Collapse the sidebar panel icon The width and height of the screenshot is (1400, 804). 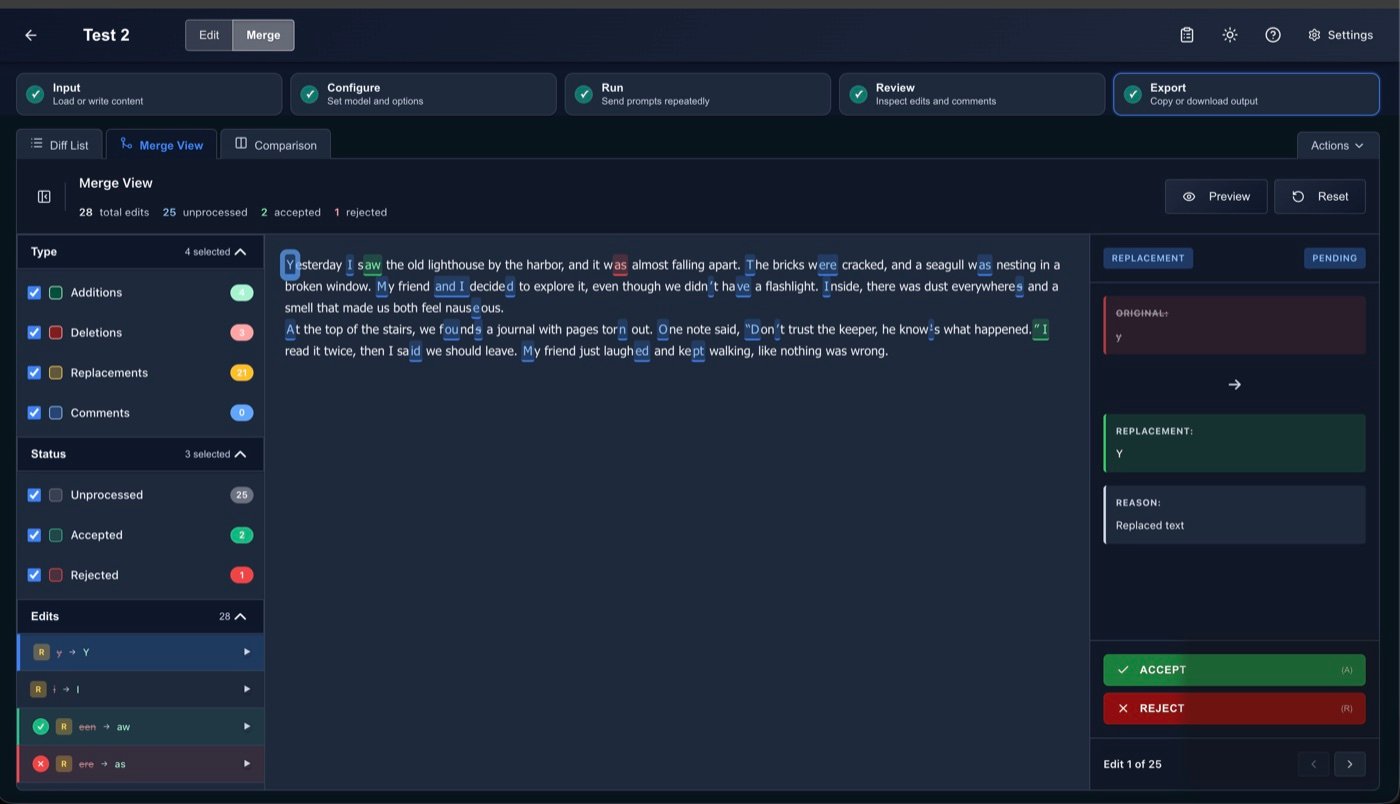tap(44, 197)
